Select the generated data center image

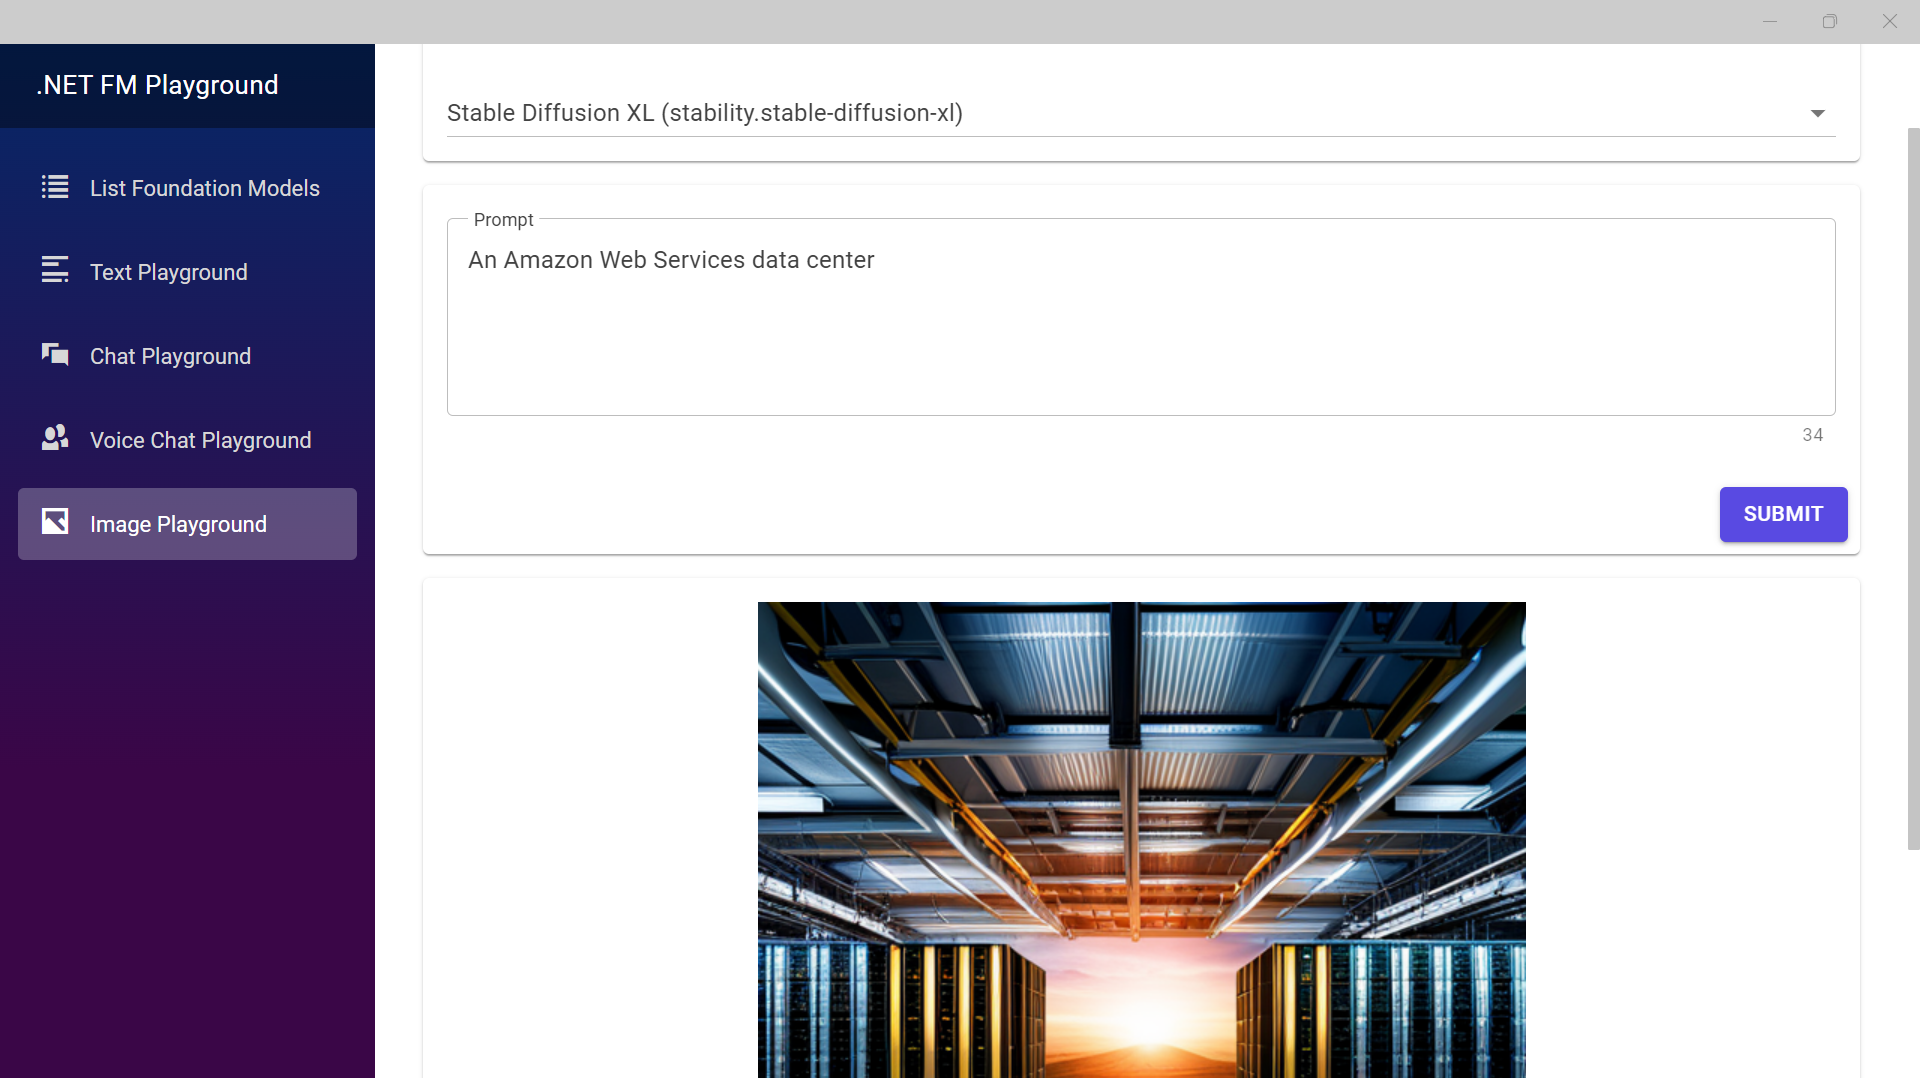pos(1141,840)
